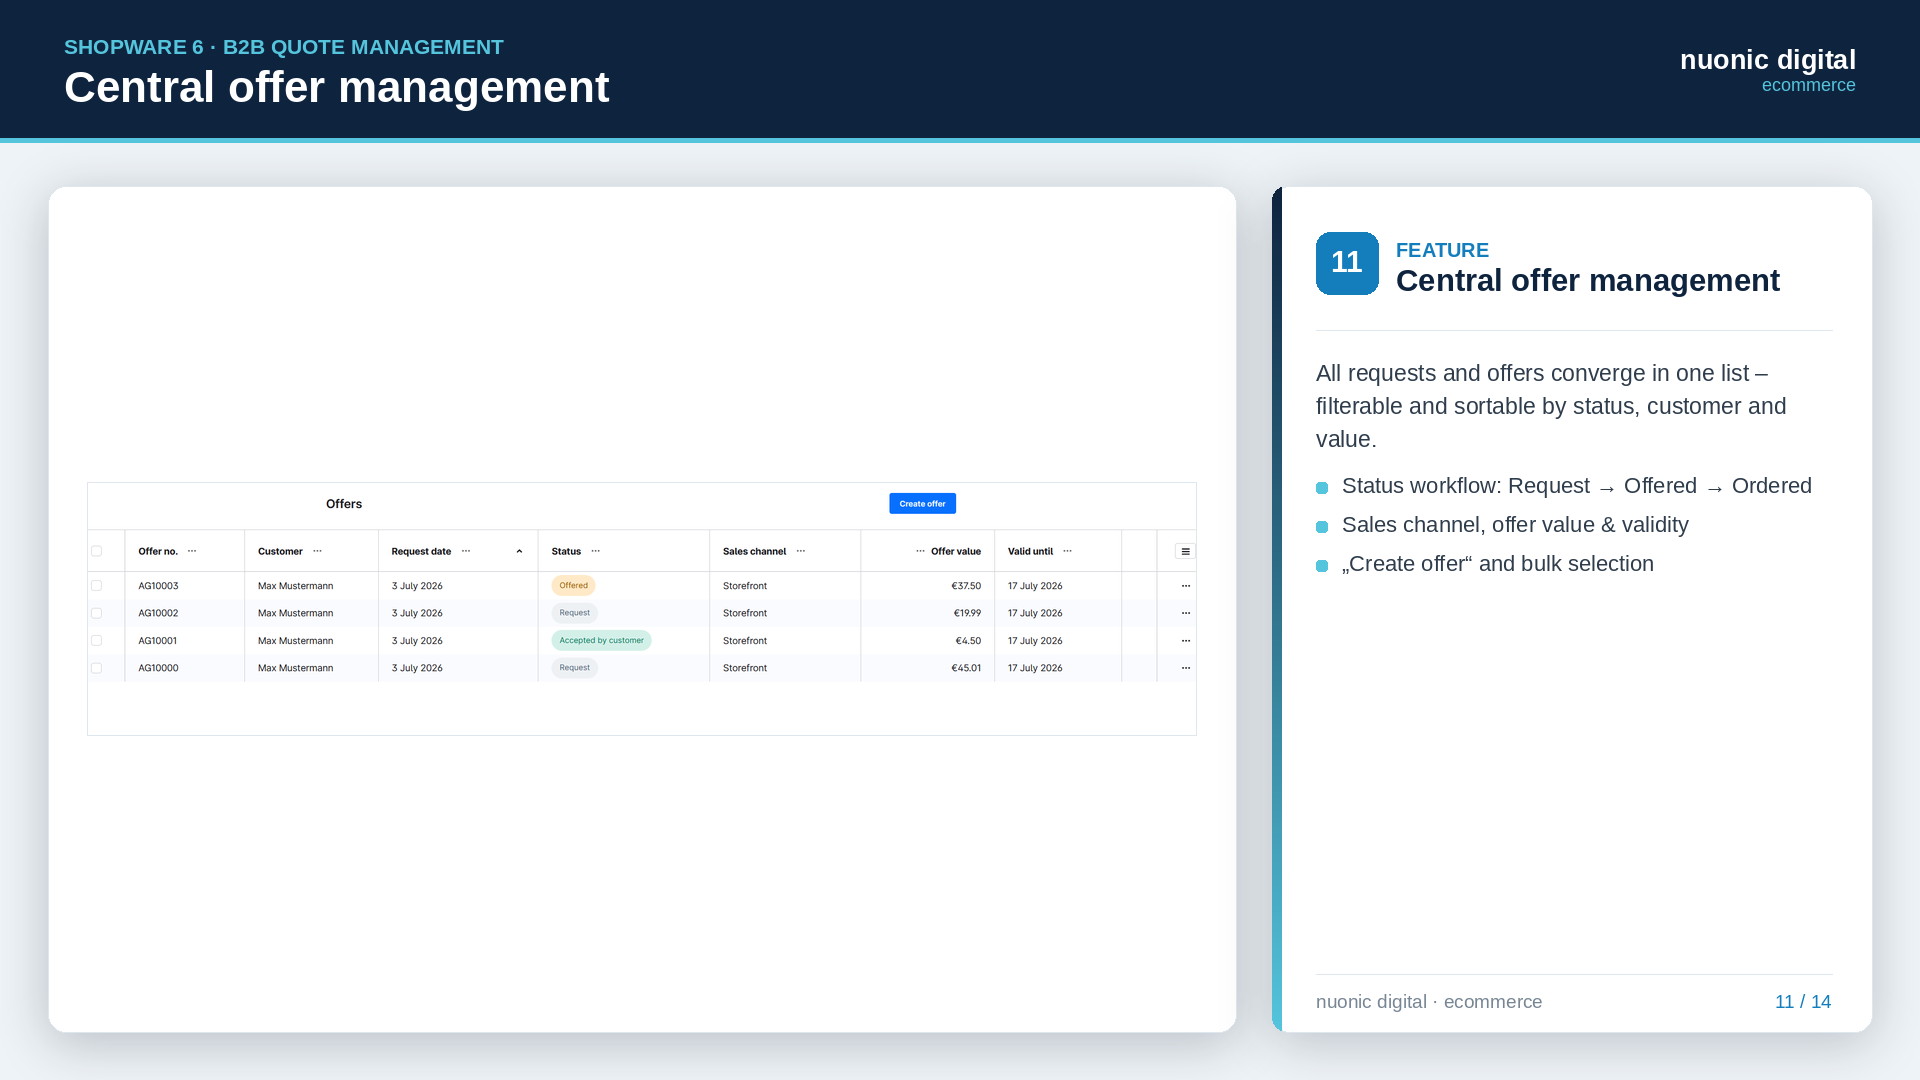Tick the select-all checkbox in table header

point(97,551)
